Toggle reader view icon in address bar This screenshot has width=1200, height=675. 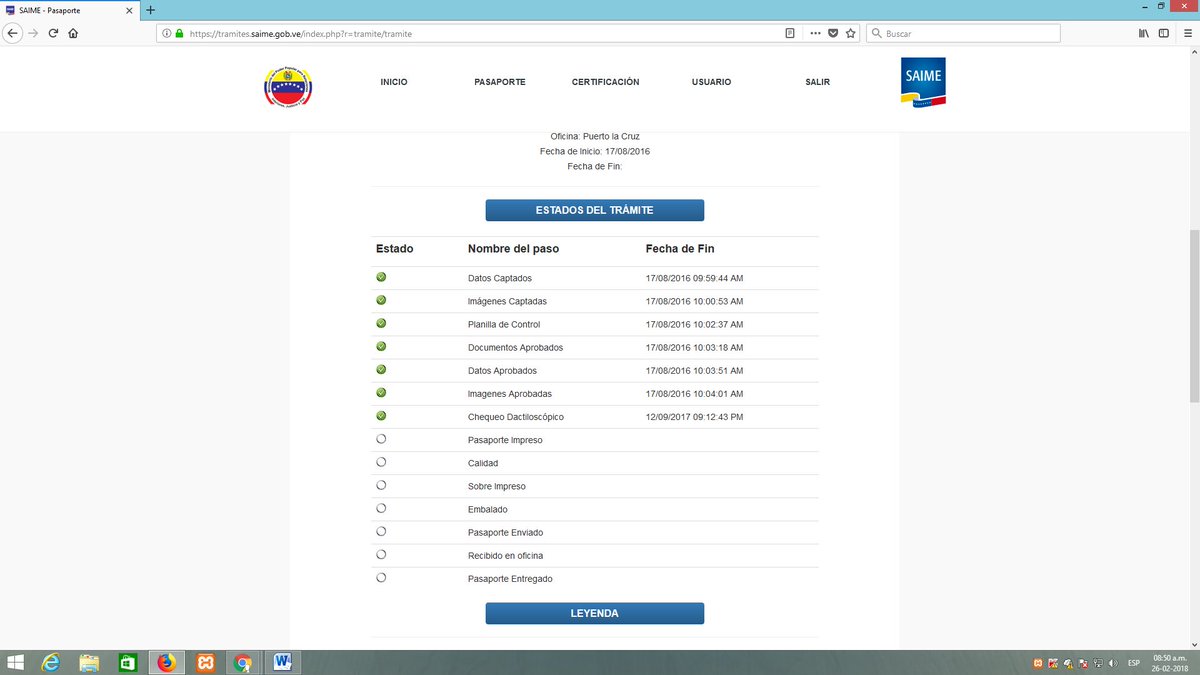pos(790,33)
